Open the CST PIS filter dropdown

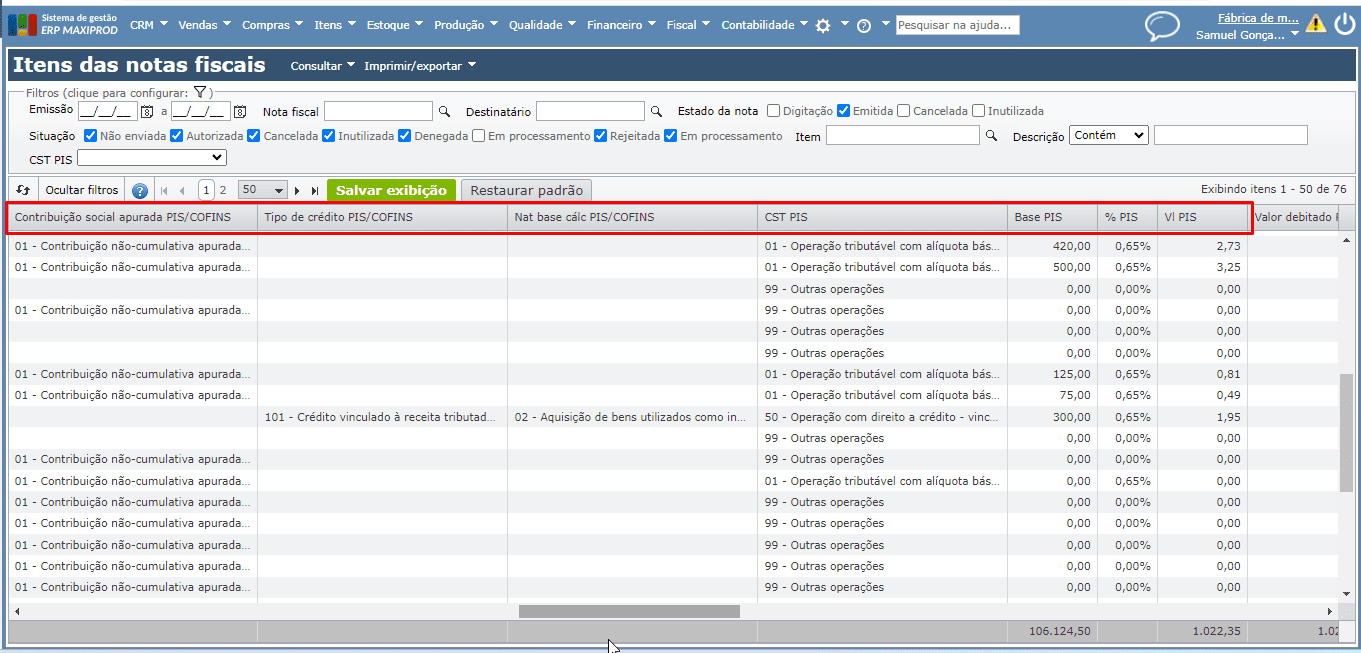[152, 158]
